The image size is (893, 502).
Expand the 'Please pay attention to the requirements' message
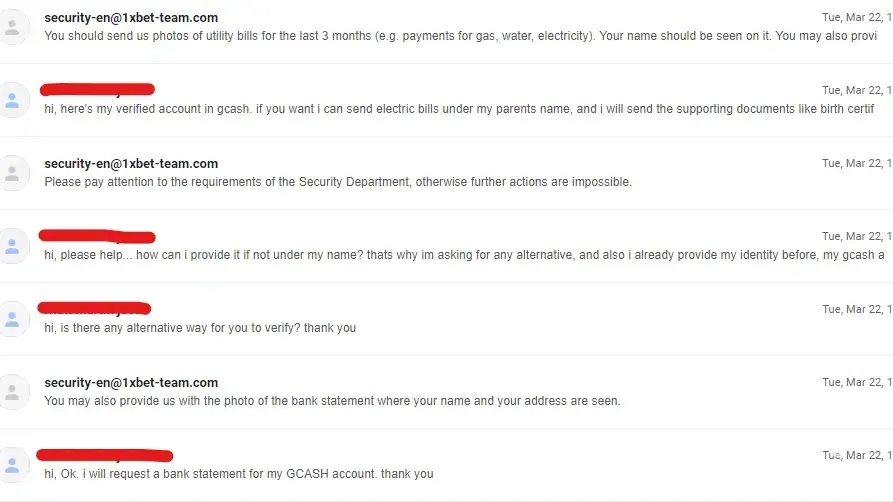coord(338,182)
